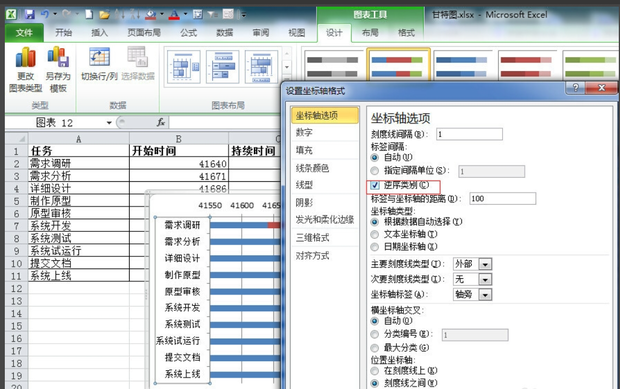Expand the Name Box dropdown arrow
Viewport: 620px width, 389px height.
(109, 123)
